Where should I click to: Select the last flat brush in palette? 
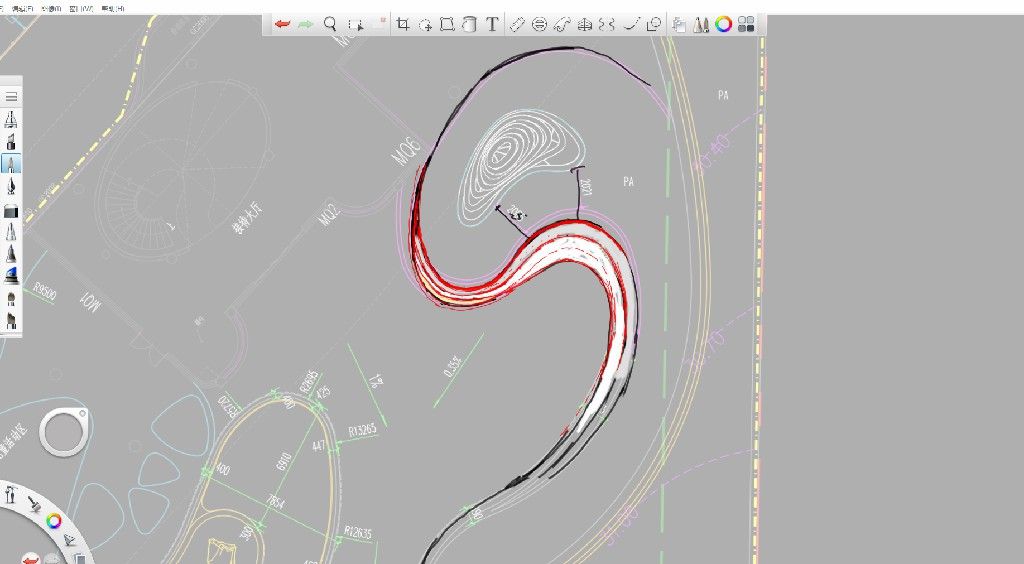click(11, 321)
